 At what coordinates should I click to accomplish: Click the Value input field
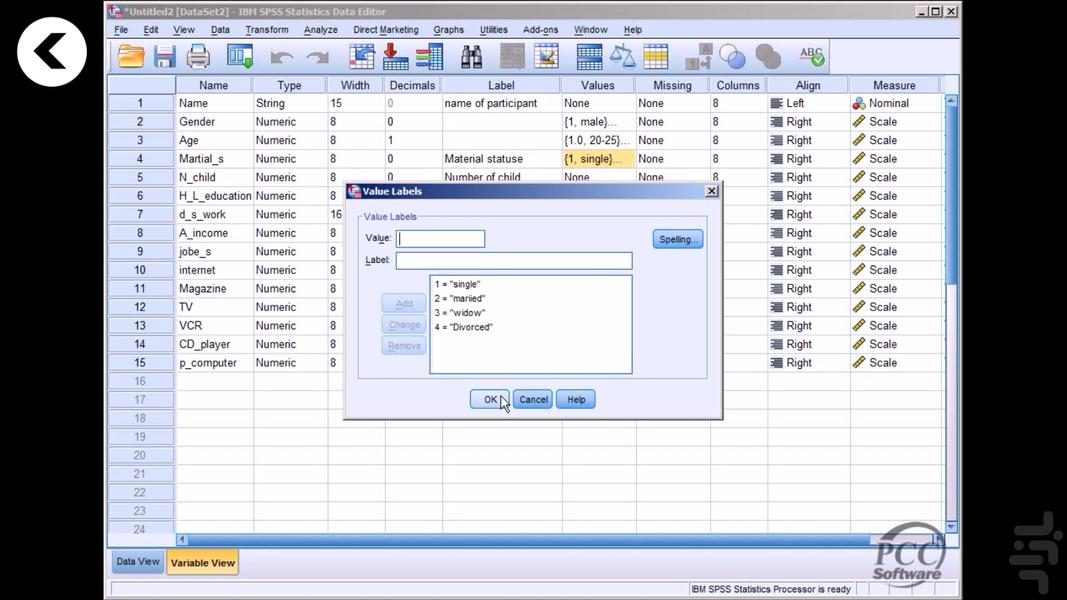[440, 238]
